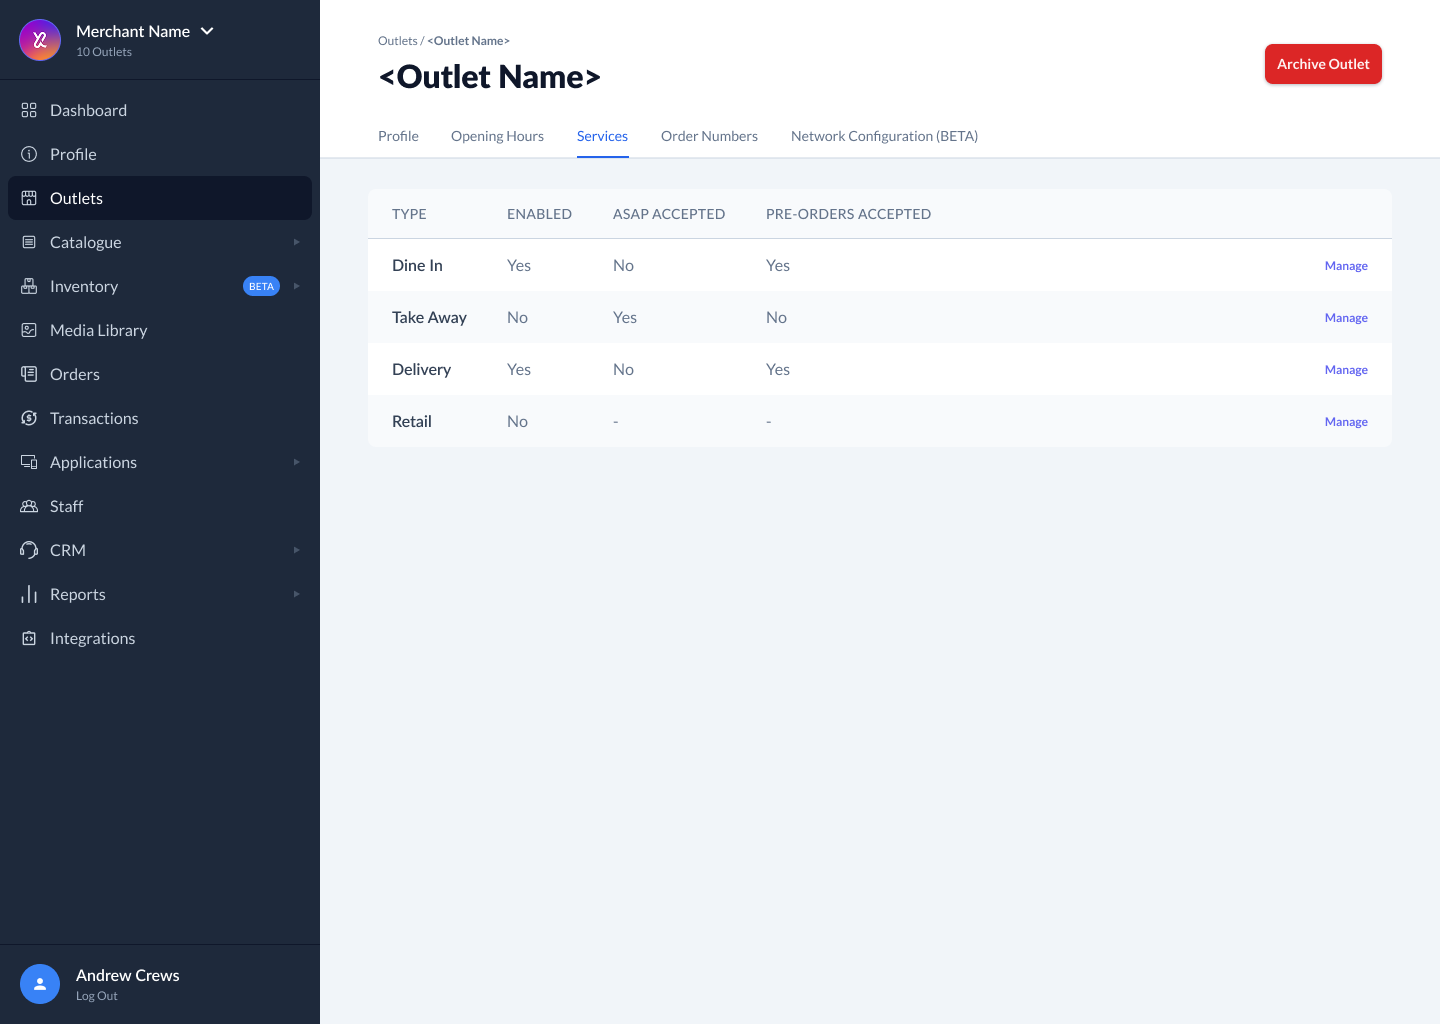Click the merchant logo in sidebar header
Viewport: 1440px width, 1024px height.
pyautogui.click(x=40, y=40)
